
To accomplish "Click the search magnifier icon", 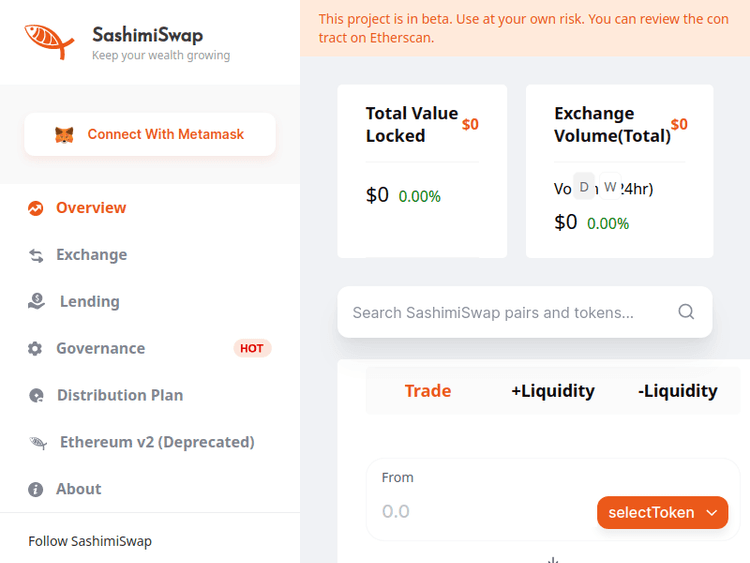I will tap(686, 312).
